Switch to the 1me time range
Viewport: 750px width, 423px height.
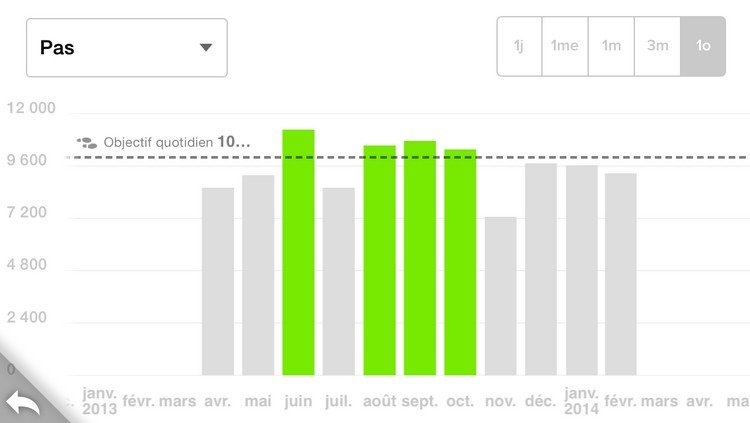pos(564,46)
